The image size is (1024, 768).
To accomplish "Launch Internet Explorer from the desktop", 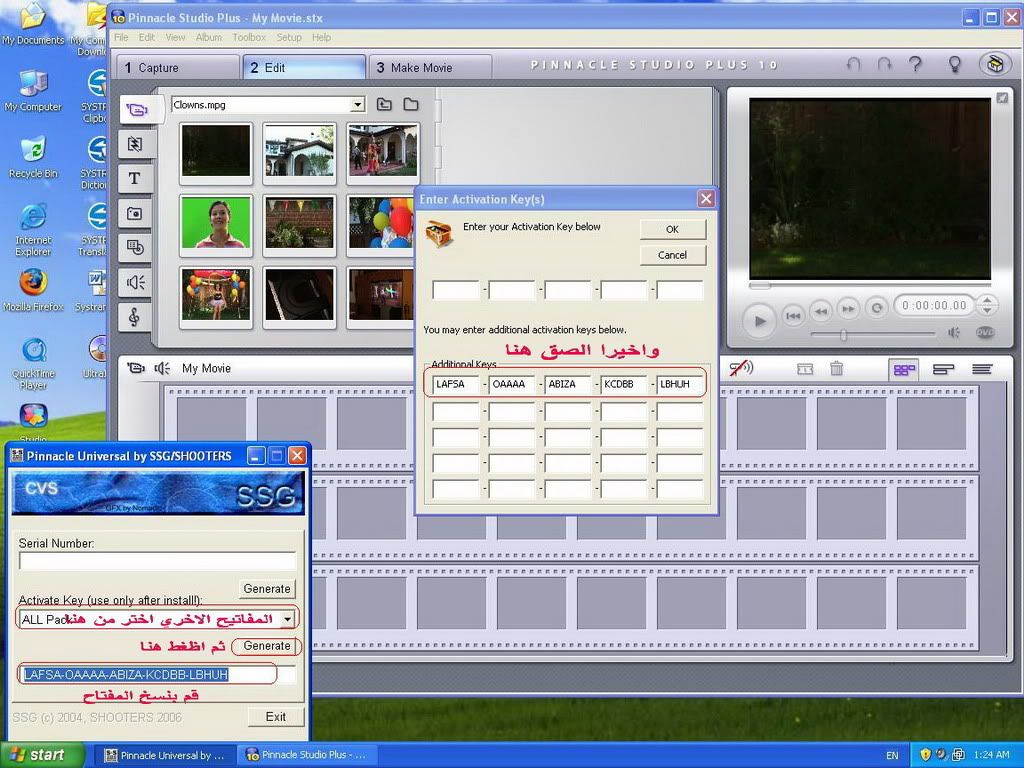I will (33, 229).
